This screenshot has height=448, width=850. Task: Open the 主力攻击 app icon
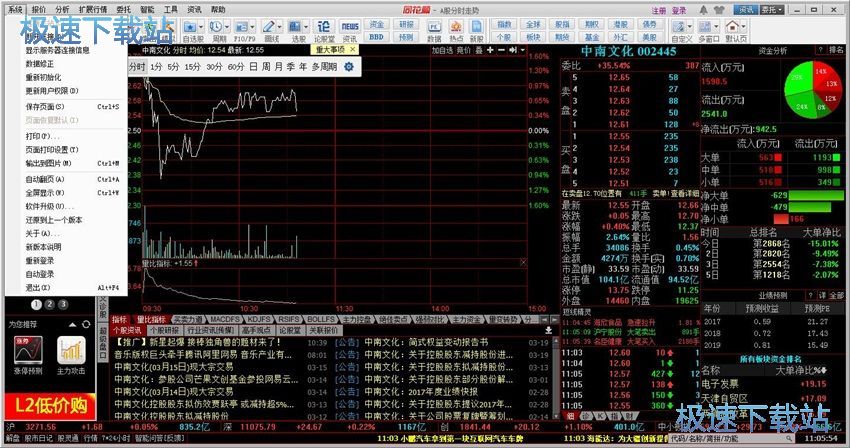[72, 350]
